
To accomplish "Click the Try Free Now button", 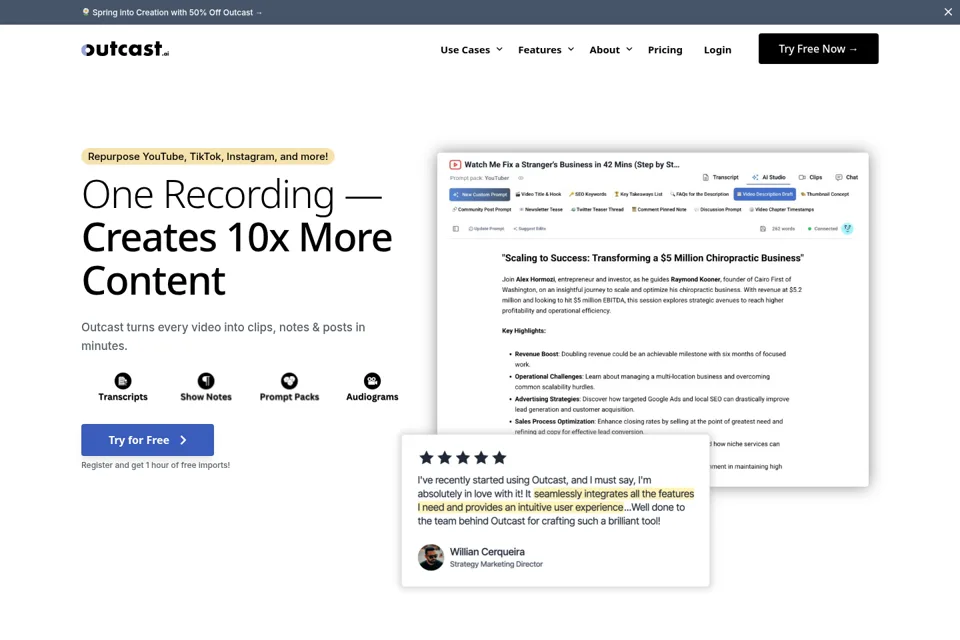I will coord(818,48).
